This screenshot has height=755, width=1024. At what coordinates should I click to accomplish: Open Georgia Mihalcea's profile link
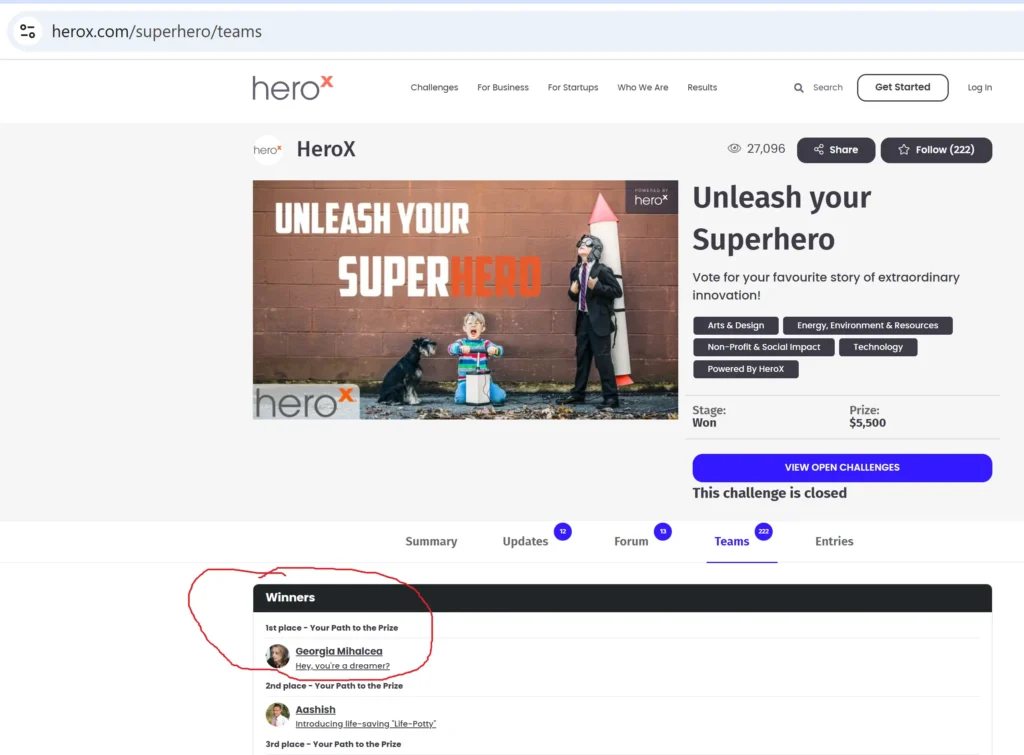[x=339, y=651]
